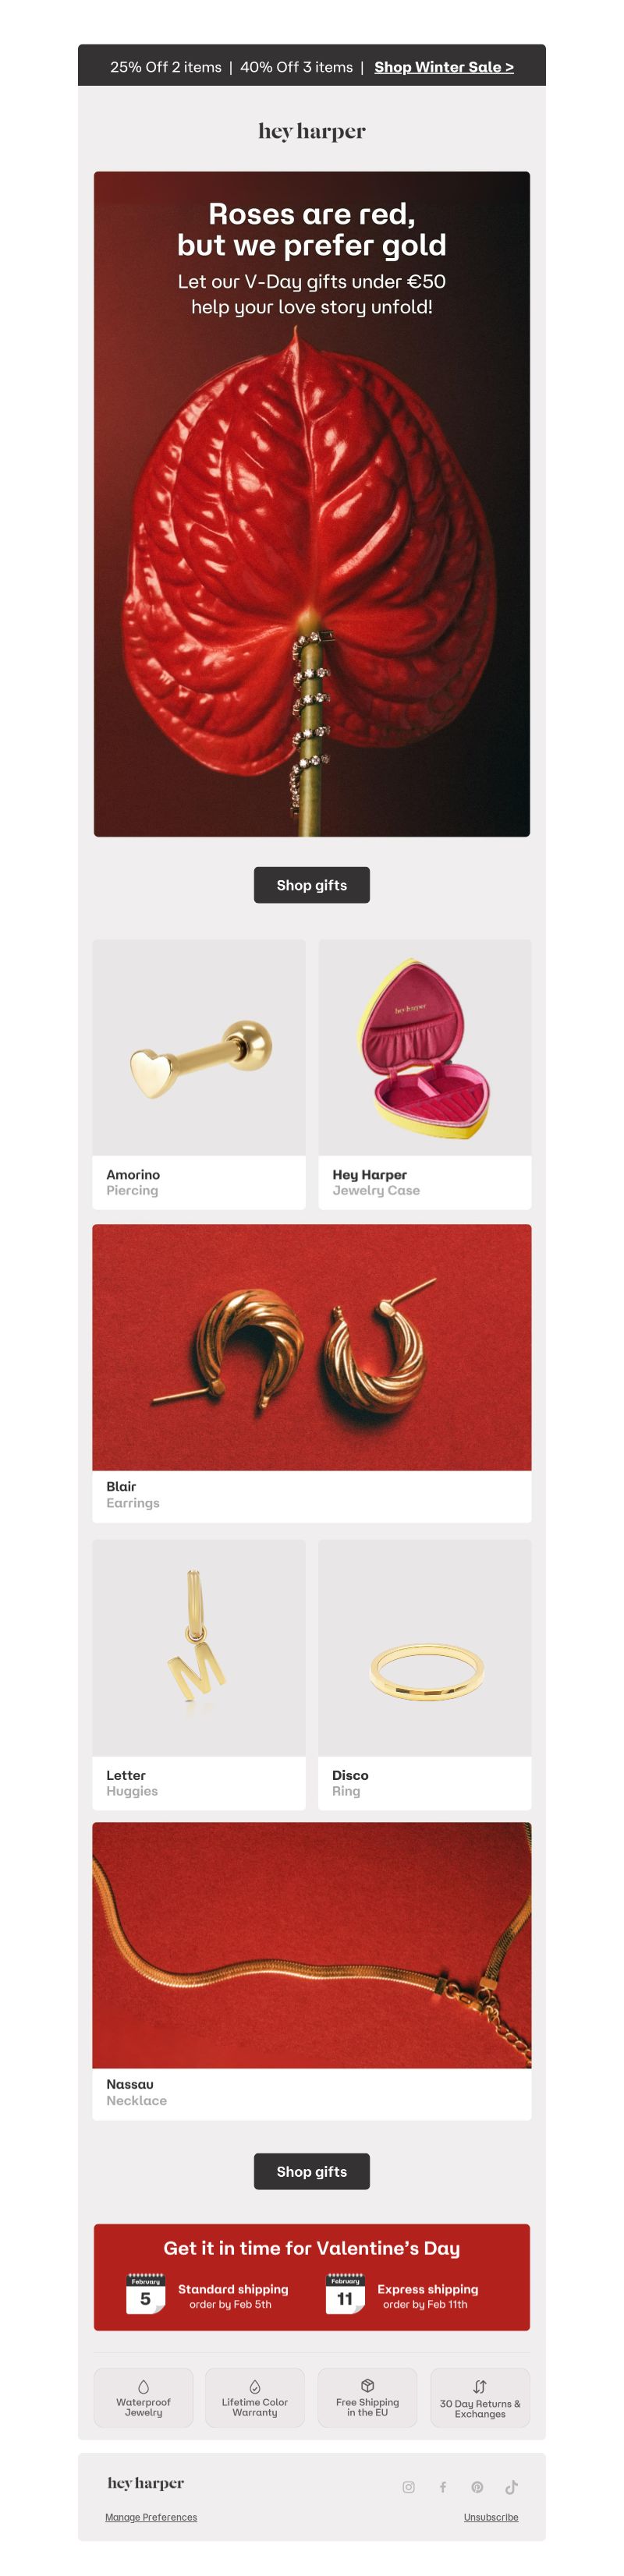
Task: Click the February 11 calendar icon
Action: click(345, 2294)
